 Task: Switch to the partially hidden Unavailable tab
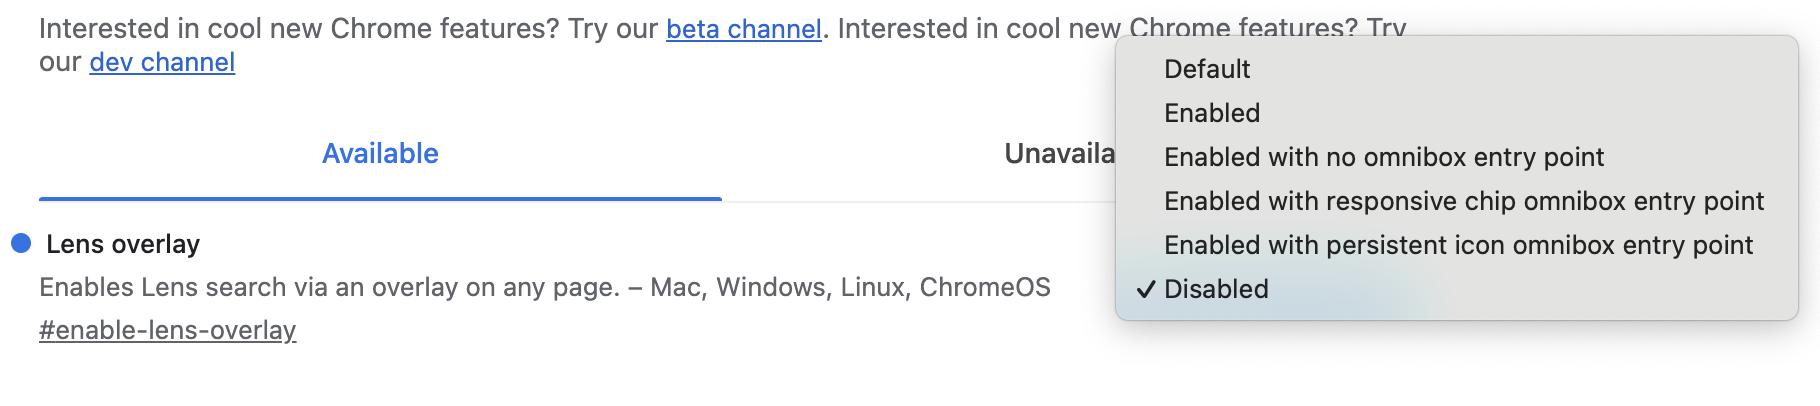(1059, 153)
